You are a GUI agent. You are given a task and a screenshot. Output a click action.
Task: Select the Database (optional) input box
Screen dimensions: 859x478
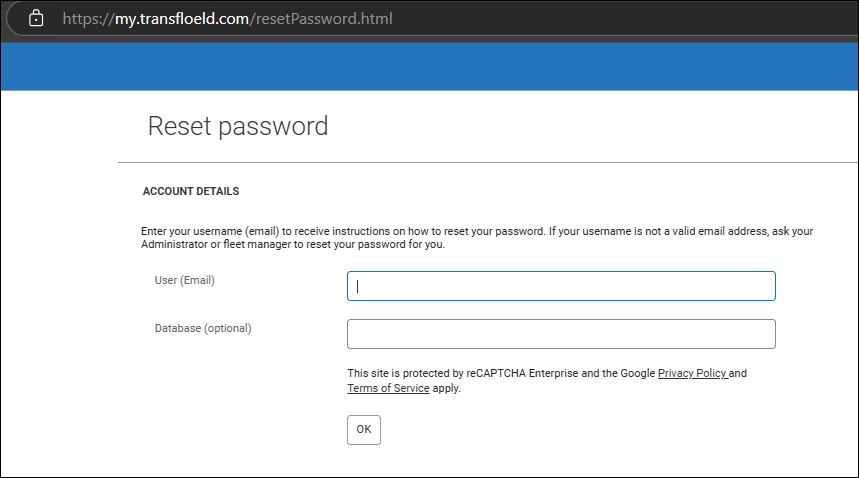tap(561, 334)
